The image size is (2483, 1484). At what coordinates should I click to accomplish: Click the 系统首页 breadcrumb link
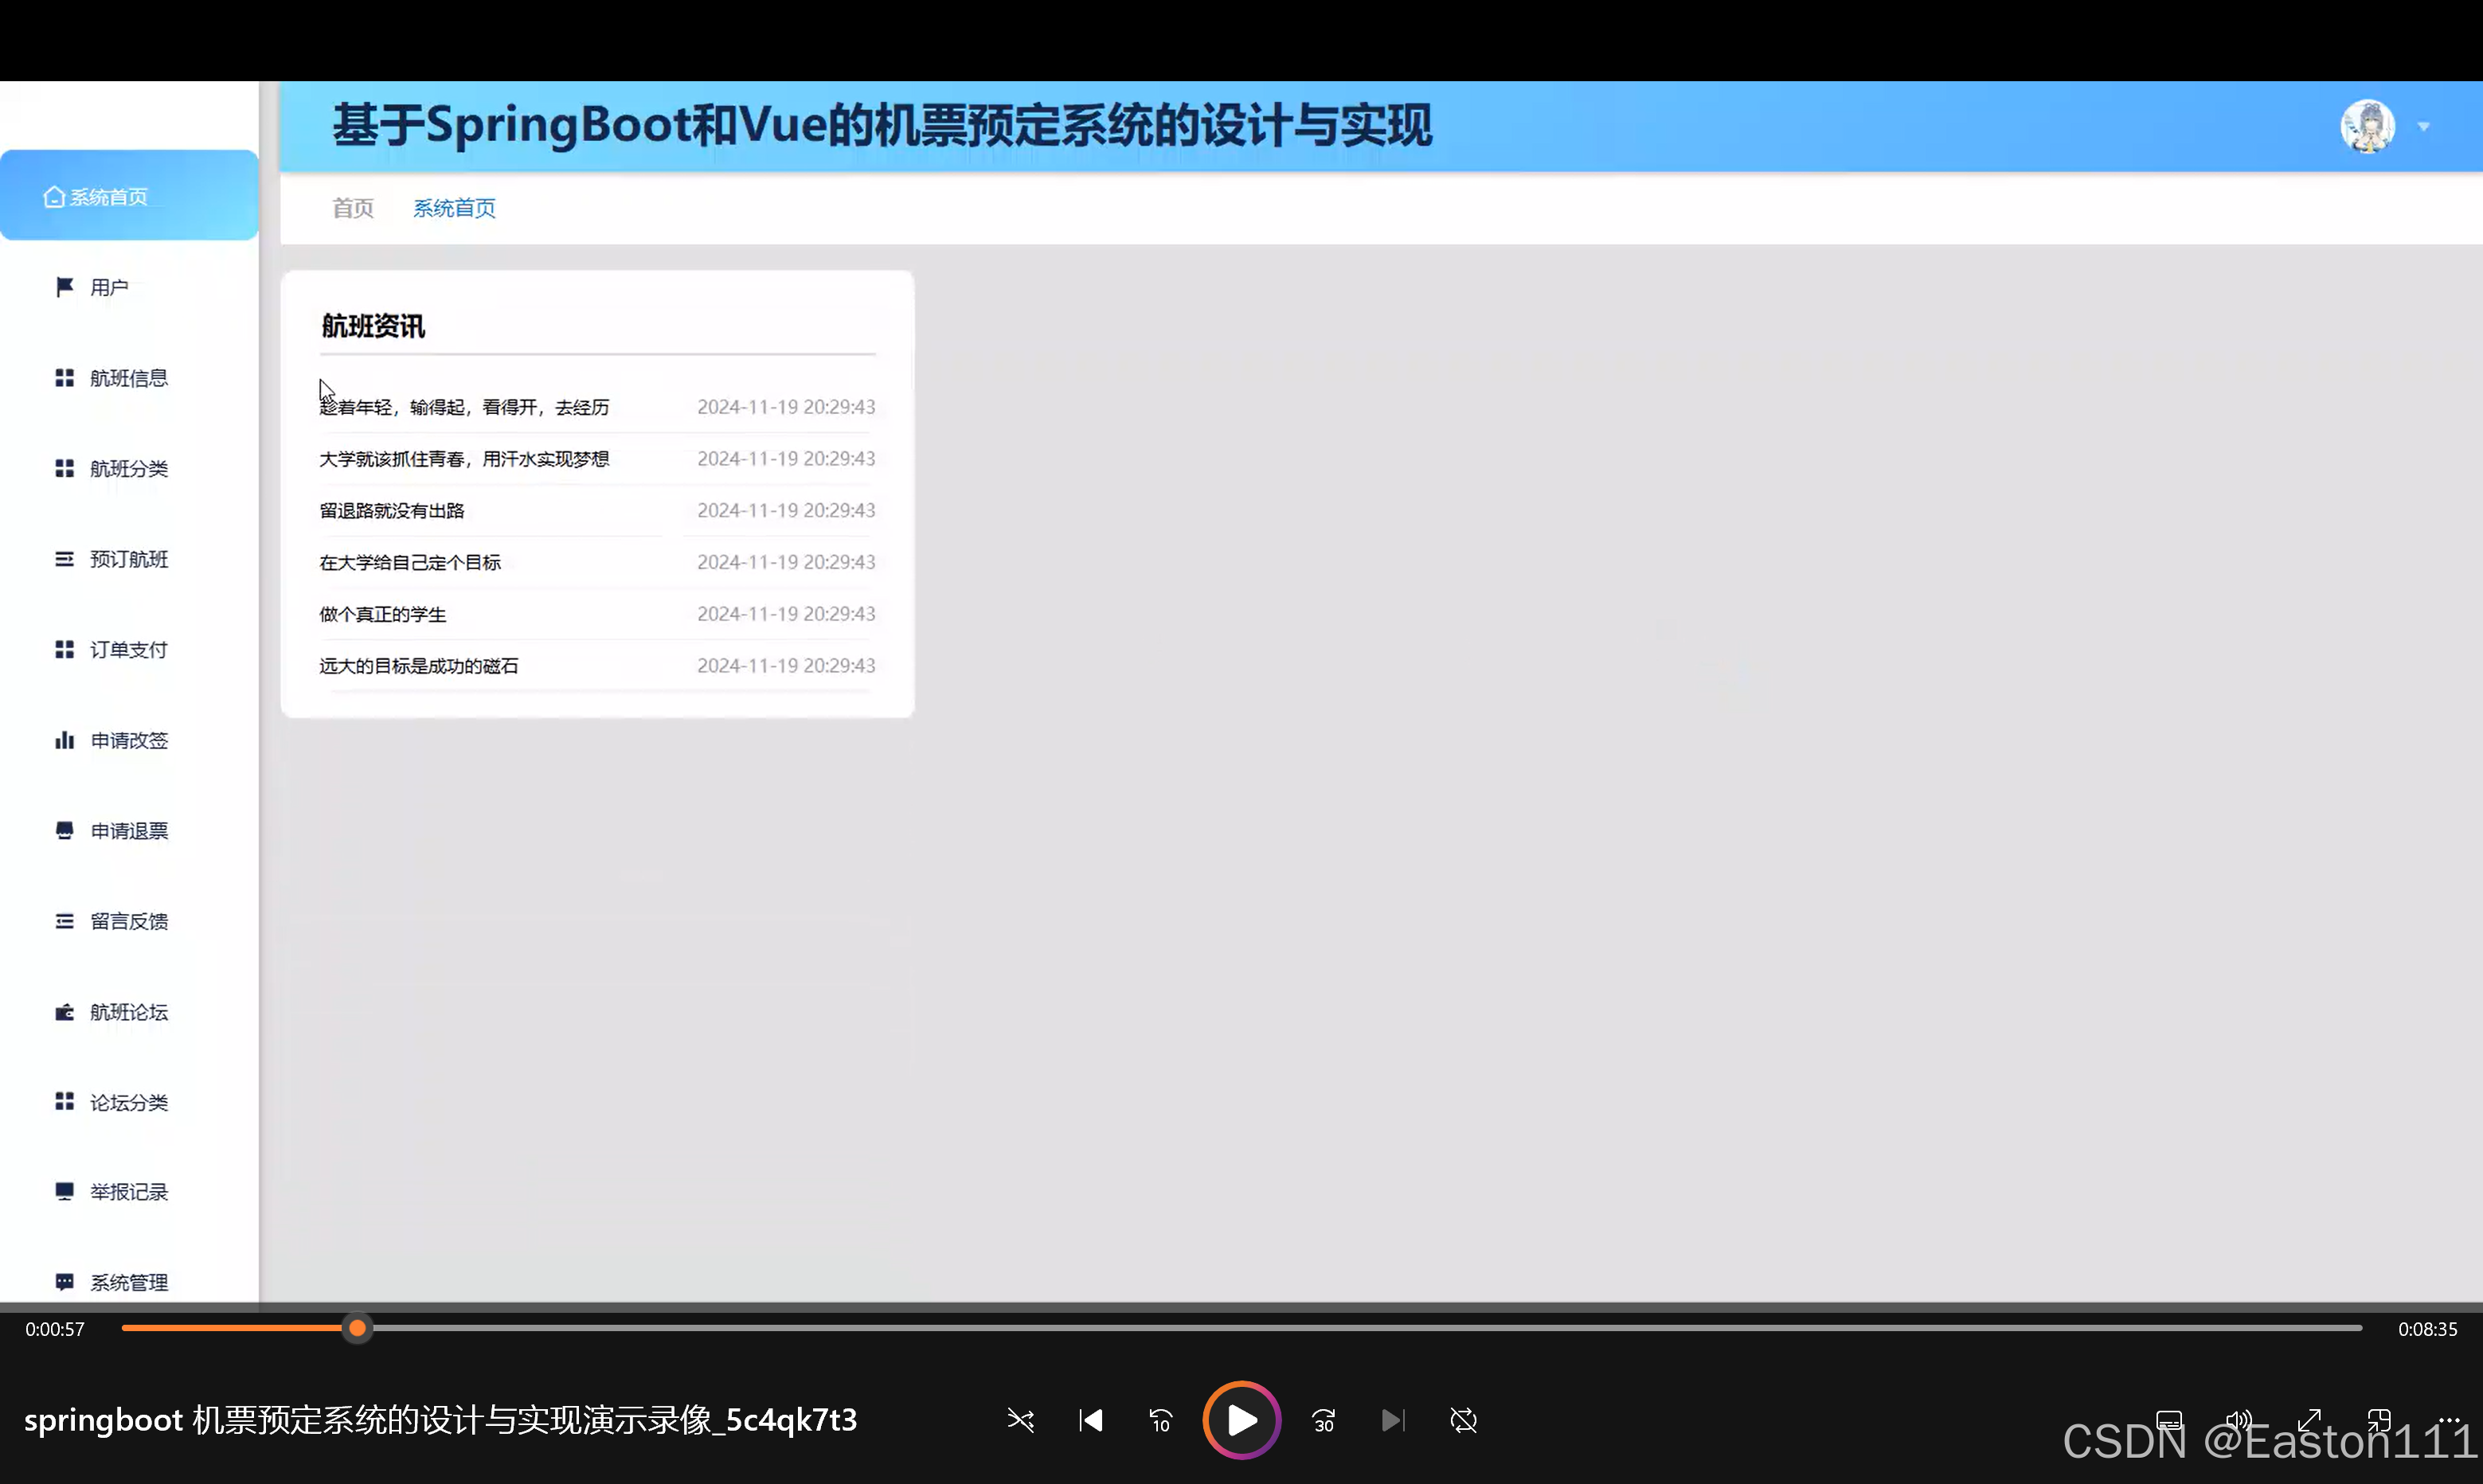click(454, 208)
